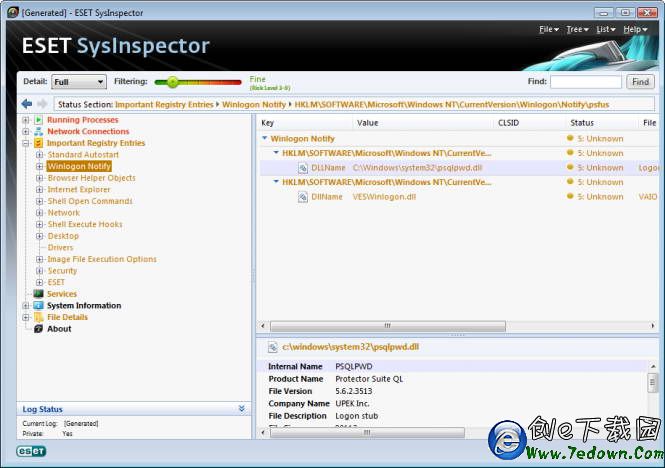Select Internet Explorer tree item

pyautogui.click(x=79, y=190)
